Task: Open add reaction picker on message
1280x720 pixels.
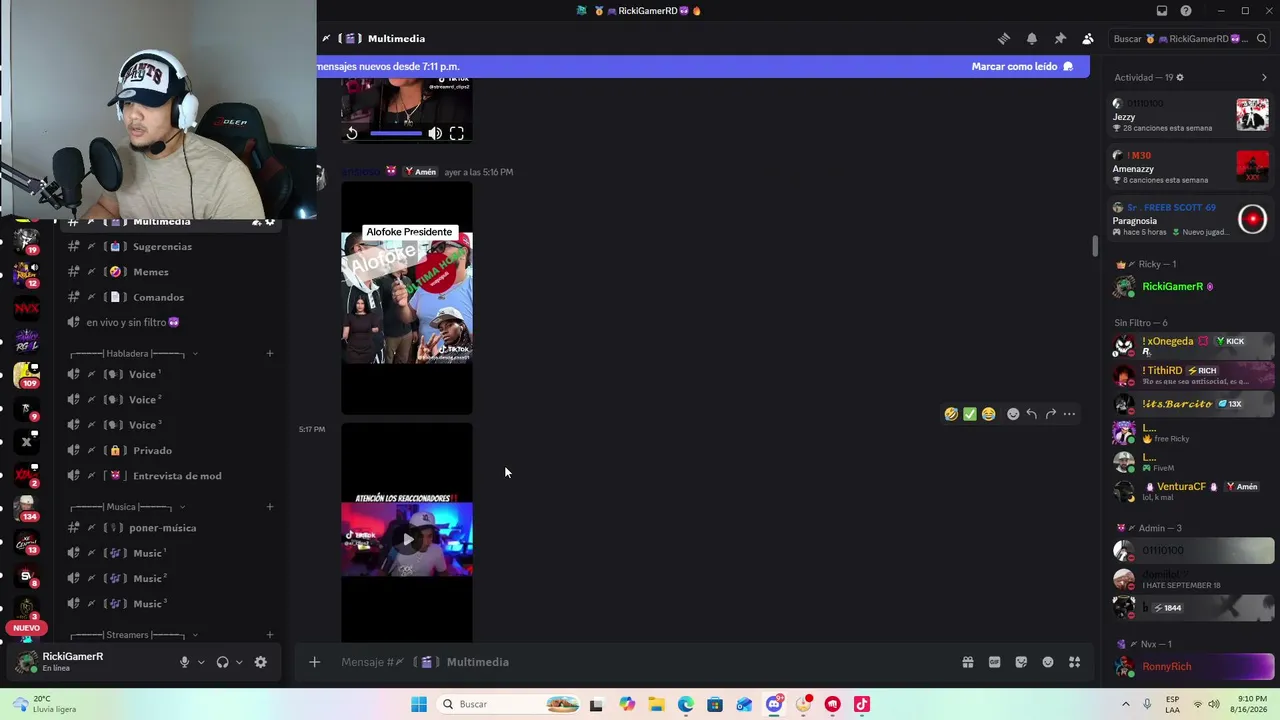Action: coord(1013,414)
